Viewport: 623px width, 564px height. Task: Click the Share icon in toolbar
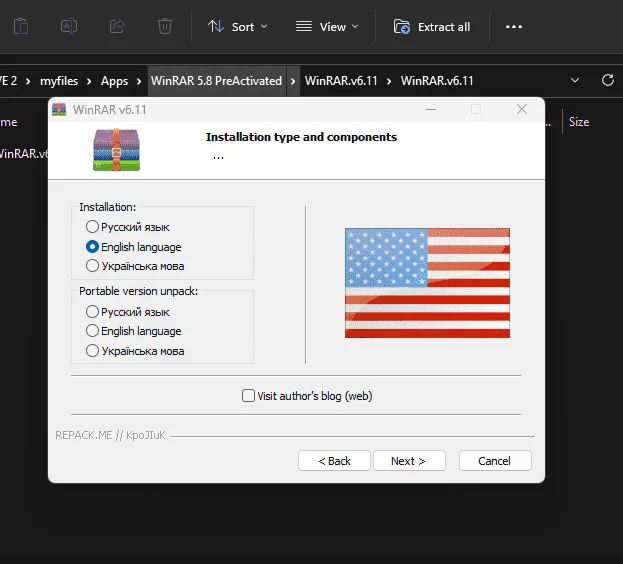click(x=117, y=27)
